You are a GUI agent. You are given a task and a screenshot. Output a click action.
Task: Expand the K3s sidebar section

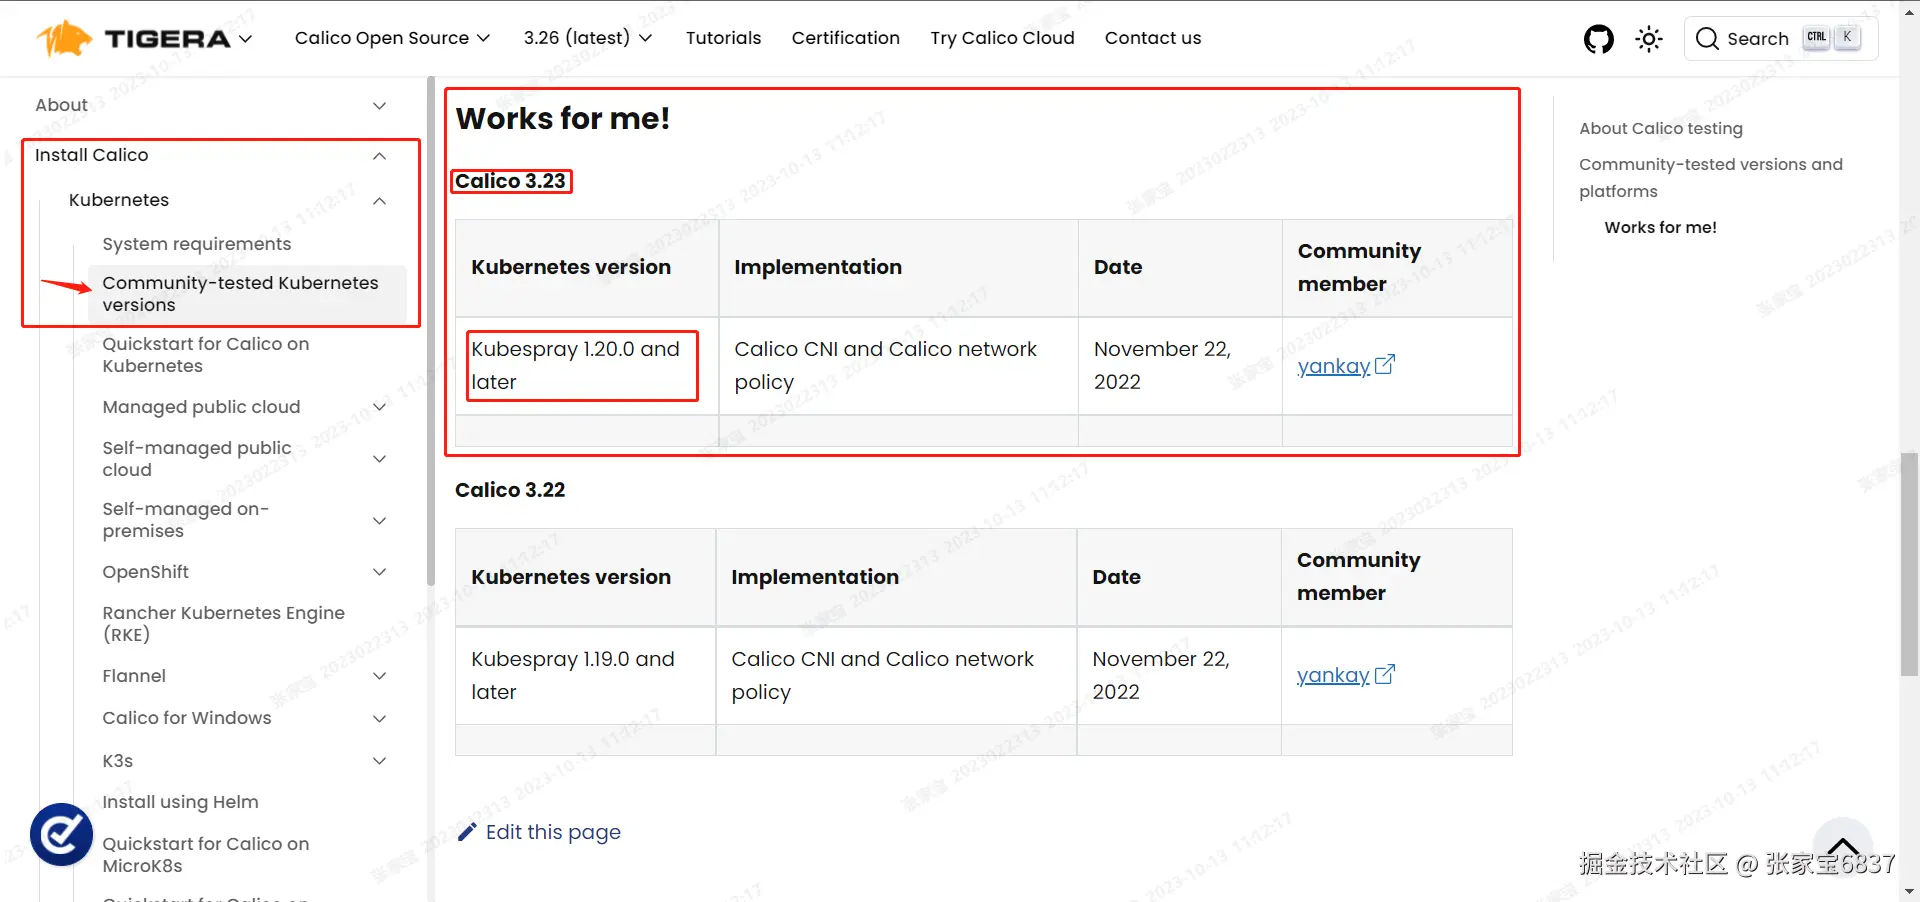379,761
